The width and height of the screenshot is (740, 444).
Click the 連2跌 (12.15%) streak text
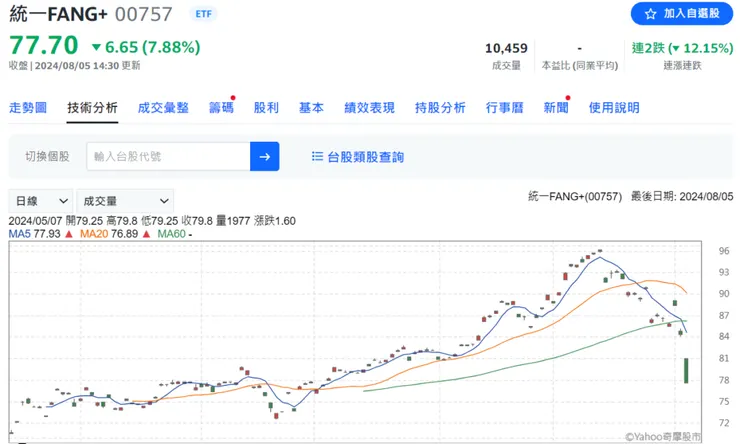682,48
